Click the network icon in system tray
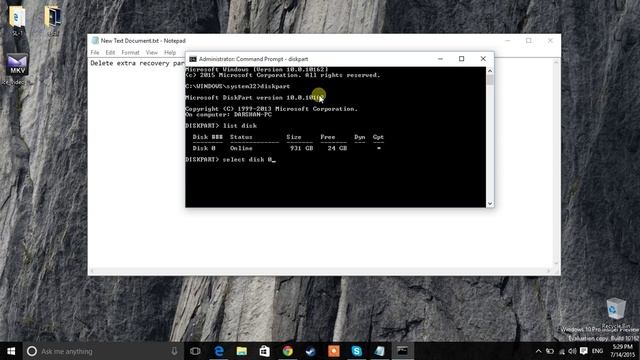The height and width of the screenshot is (360, 640). (562, 351)
